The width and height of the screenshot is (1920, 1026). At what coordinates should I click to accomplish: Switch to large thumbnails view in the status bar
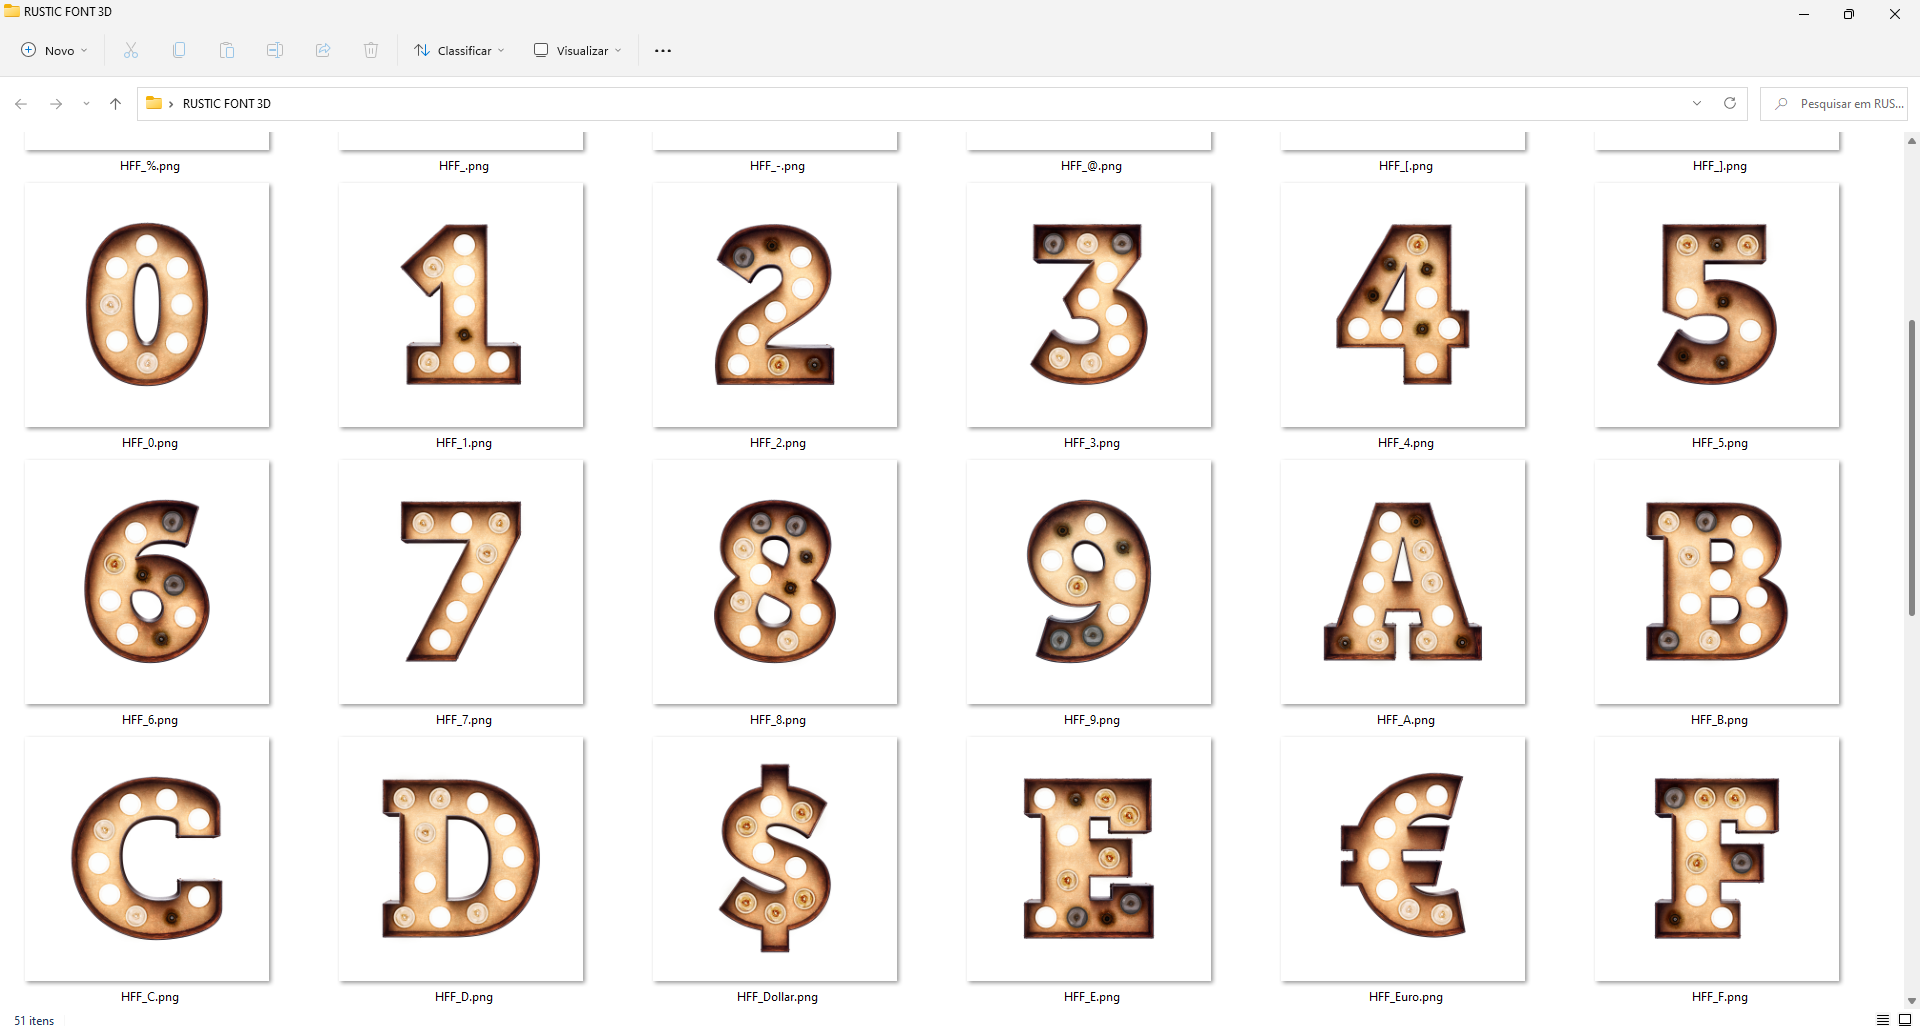tap(1906, 1020)
